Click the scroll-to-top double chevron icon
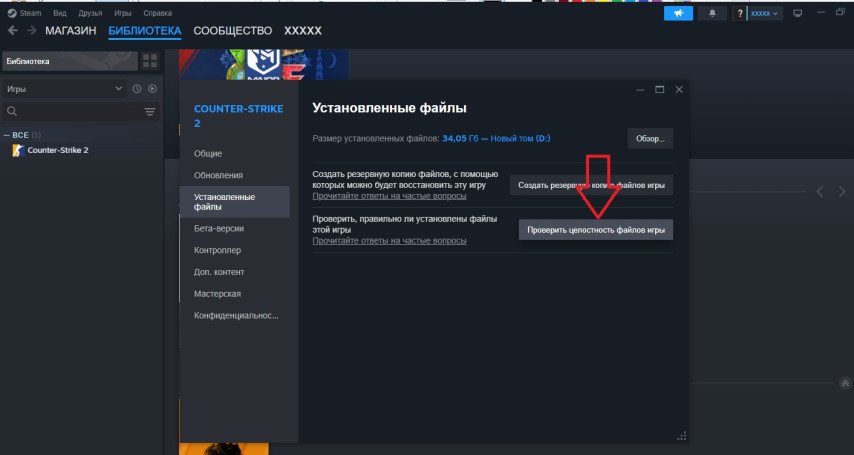This screenshot has height=455, width=854. point(845,384)
